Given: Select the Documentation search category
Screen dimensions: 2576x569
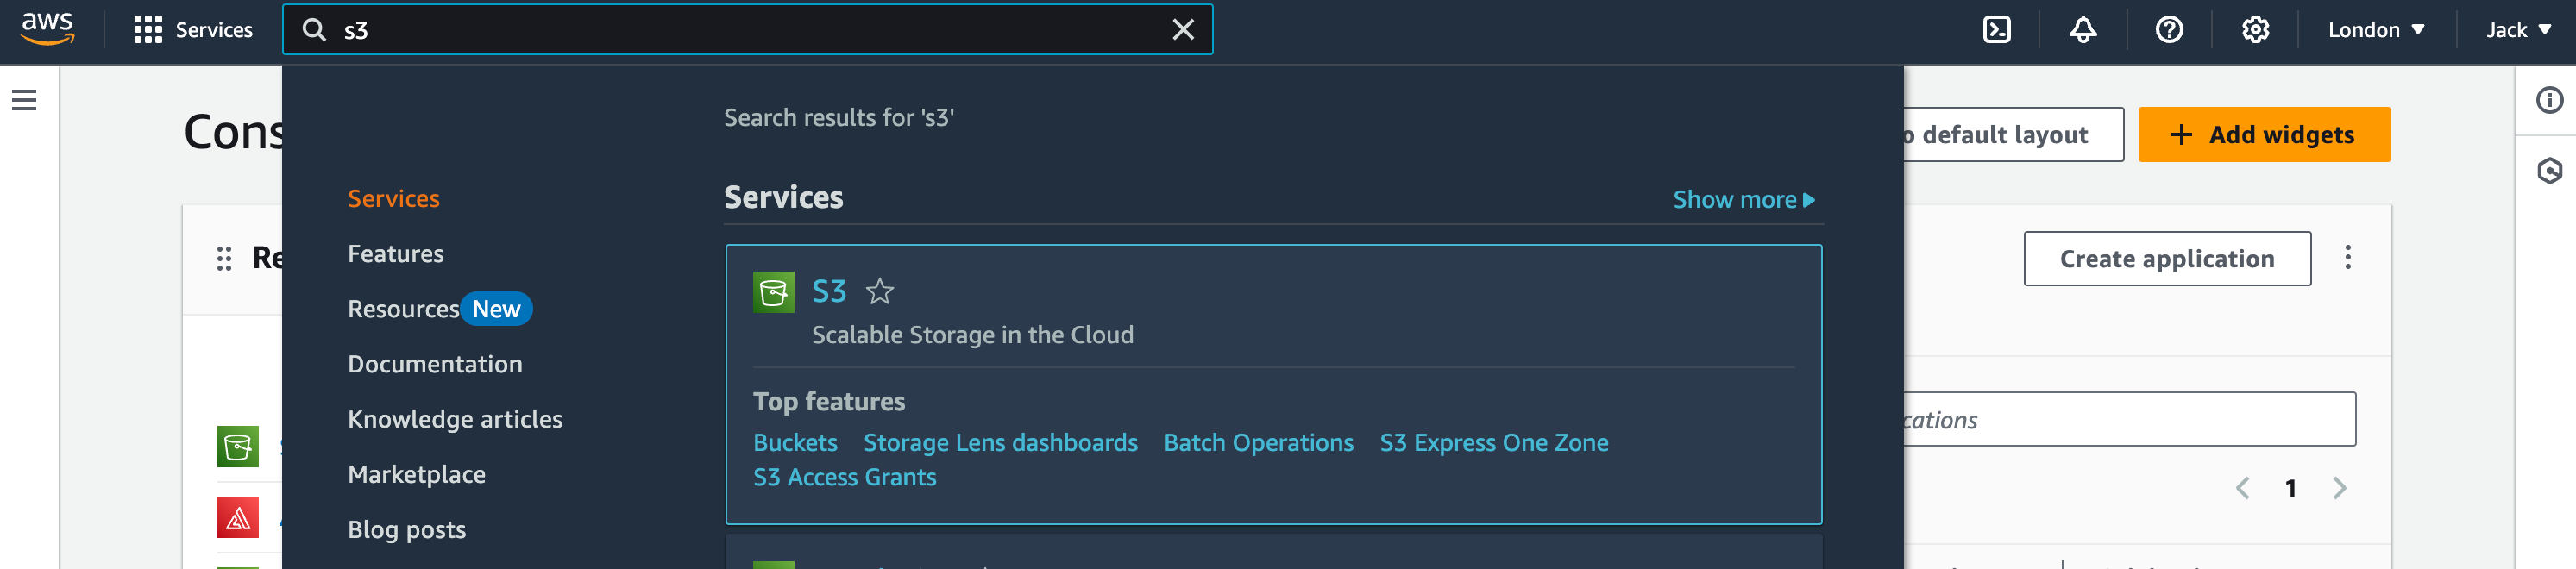Looking at the screenshot, I should pyautogui.click(x=434, y=364).
